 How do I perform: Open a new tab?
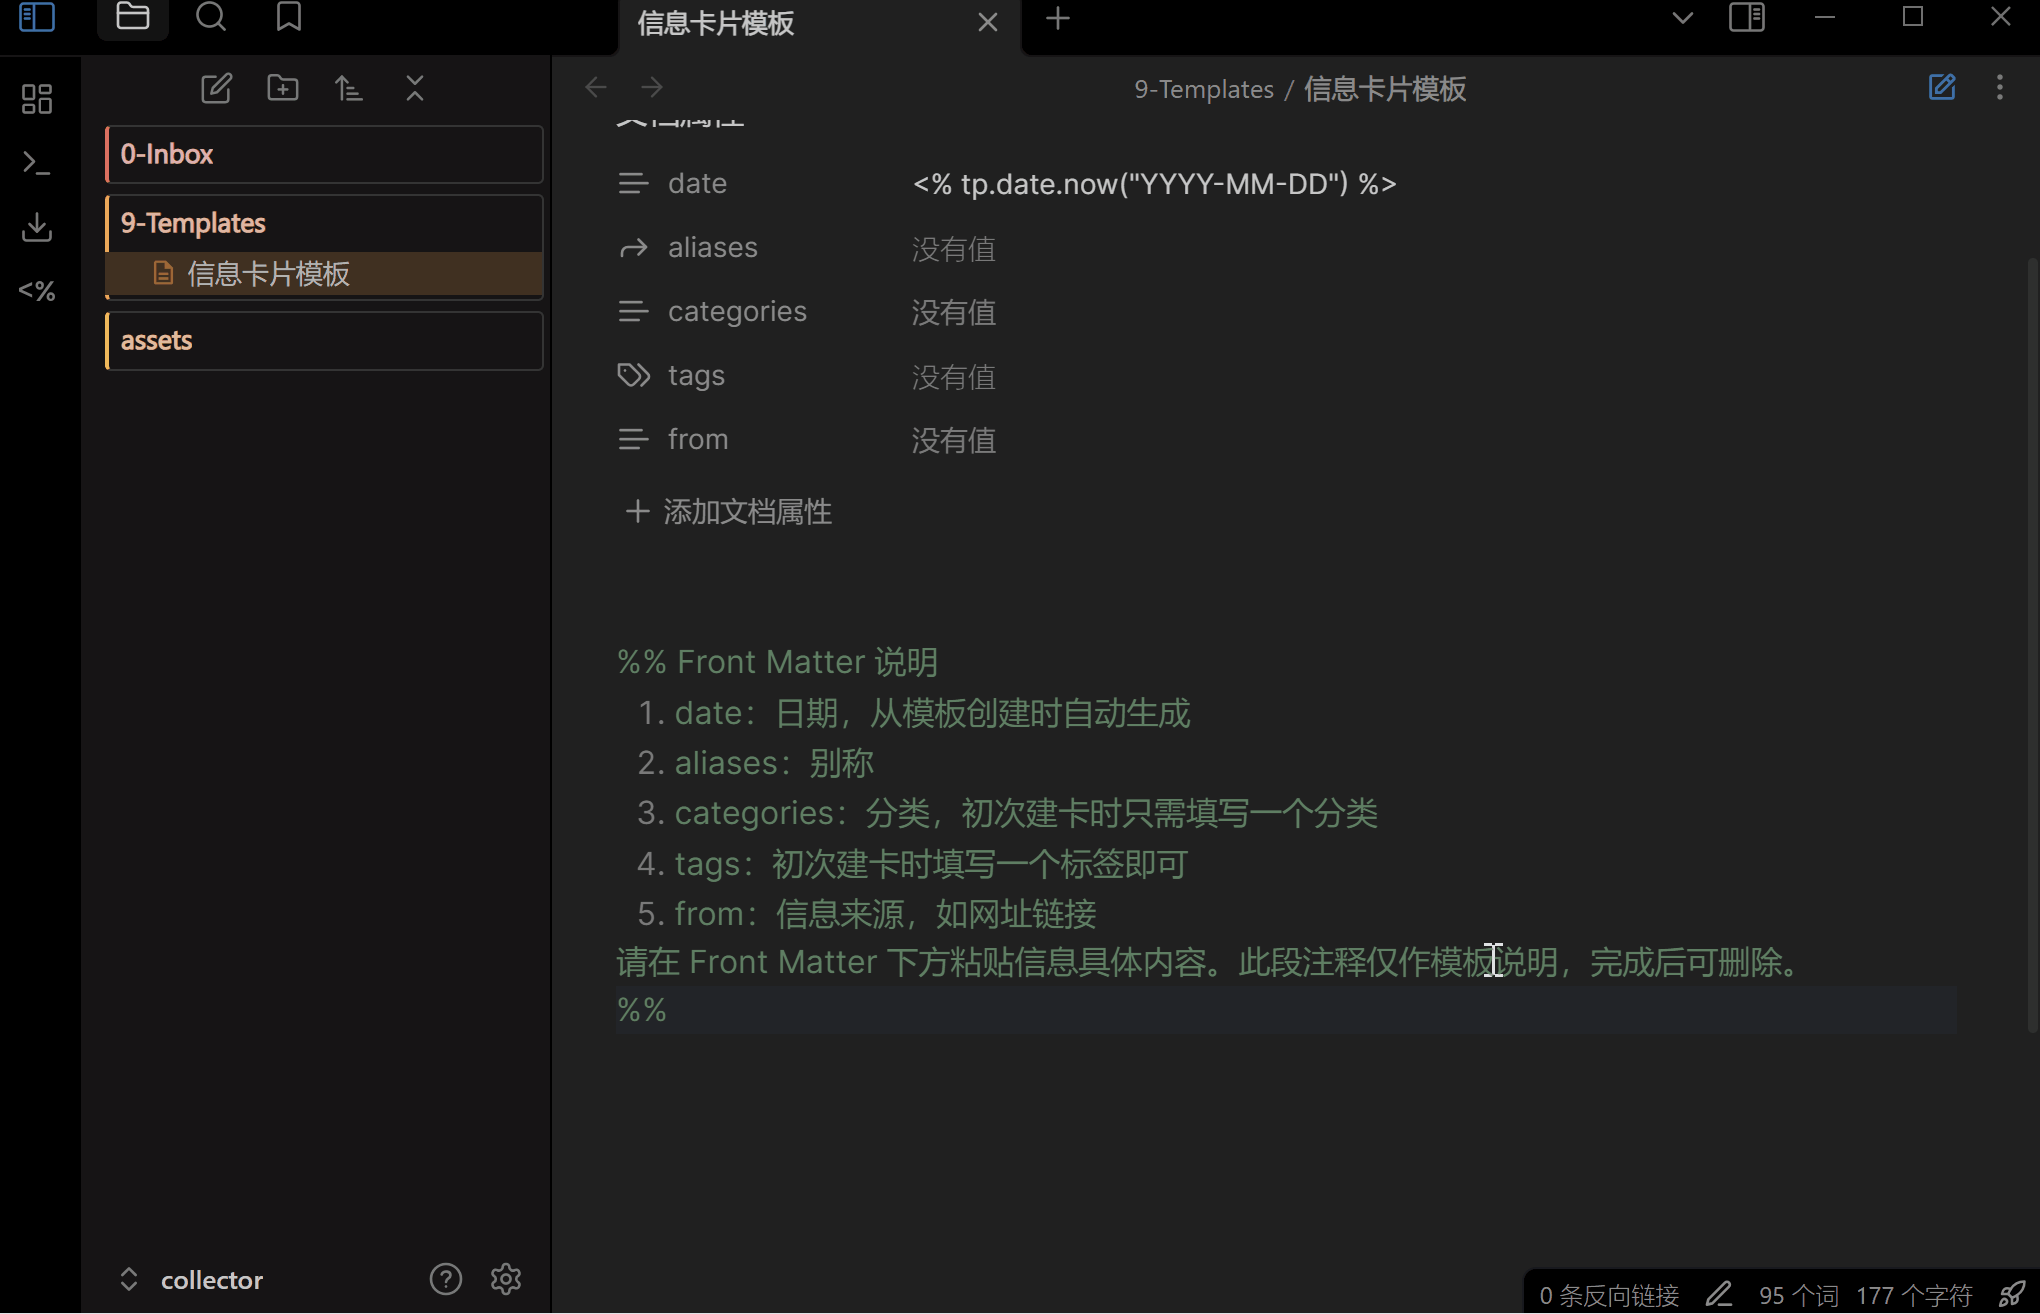(x=1058, y=19)
